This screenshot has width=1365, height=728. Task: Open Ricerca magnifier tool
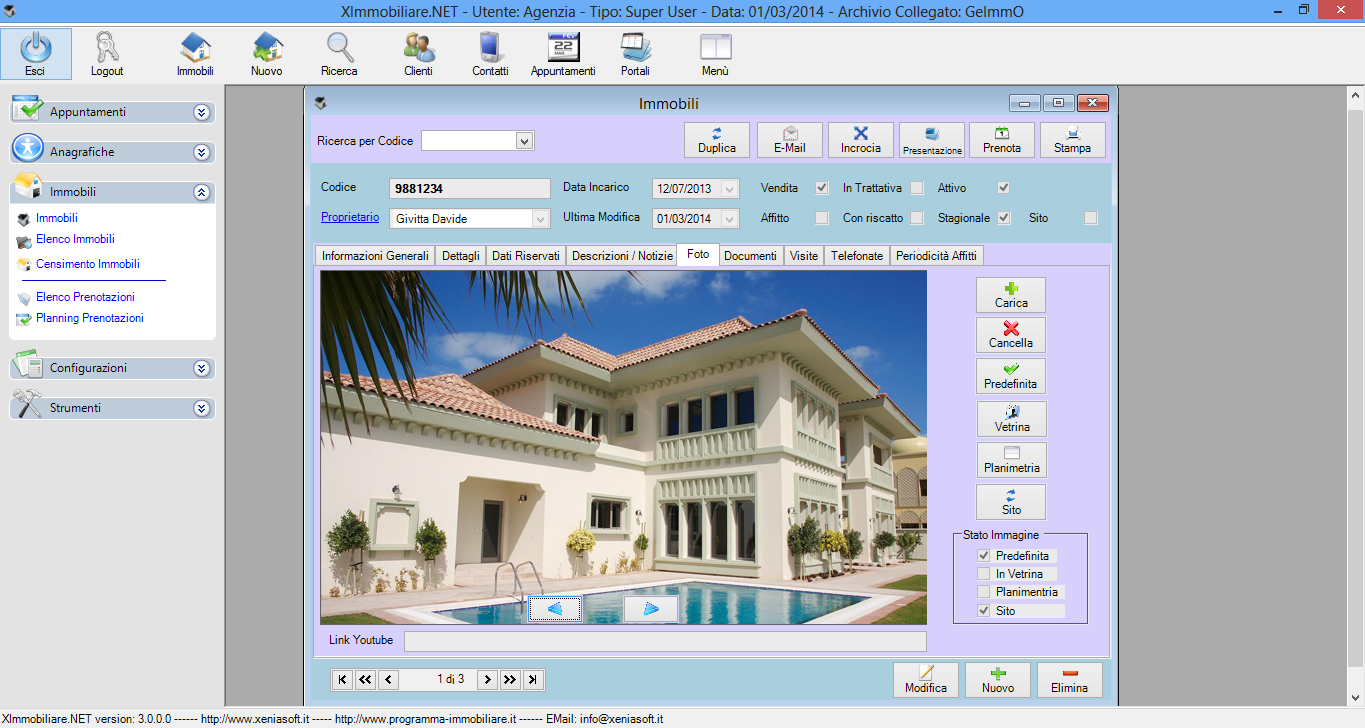click(x=339, y=54)
